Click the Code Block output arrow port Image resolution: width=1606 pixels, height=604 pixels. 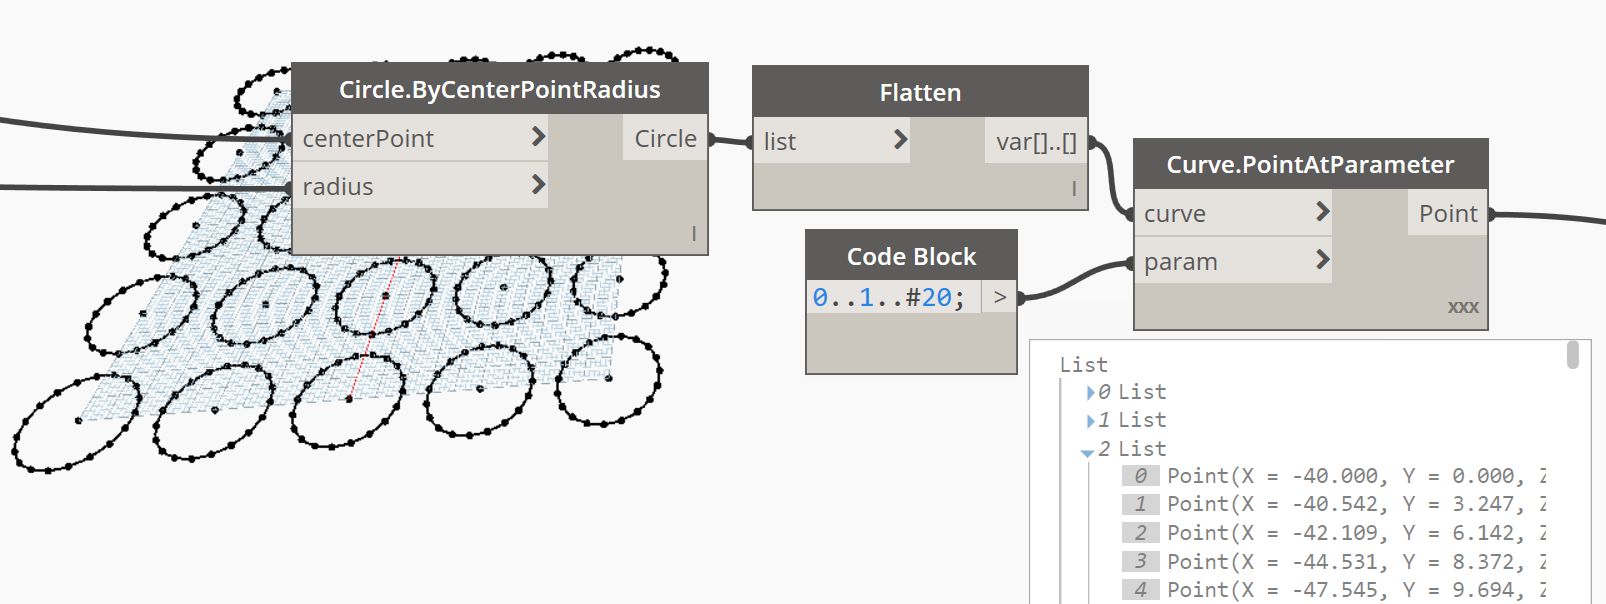1000,297
